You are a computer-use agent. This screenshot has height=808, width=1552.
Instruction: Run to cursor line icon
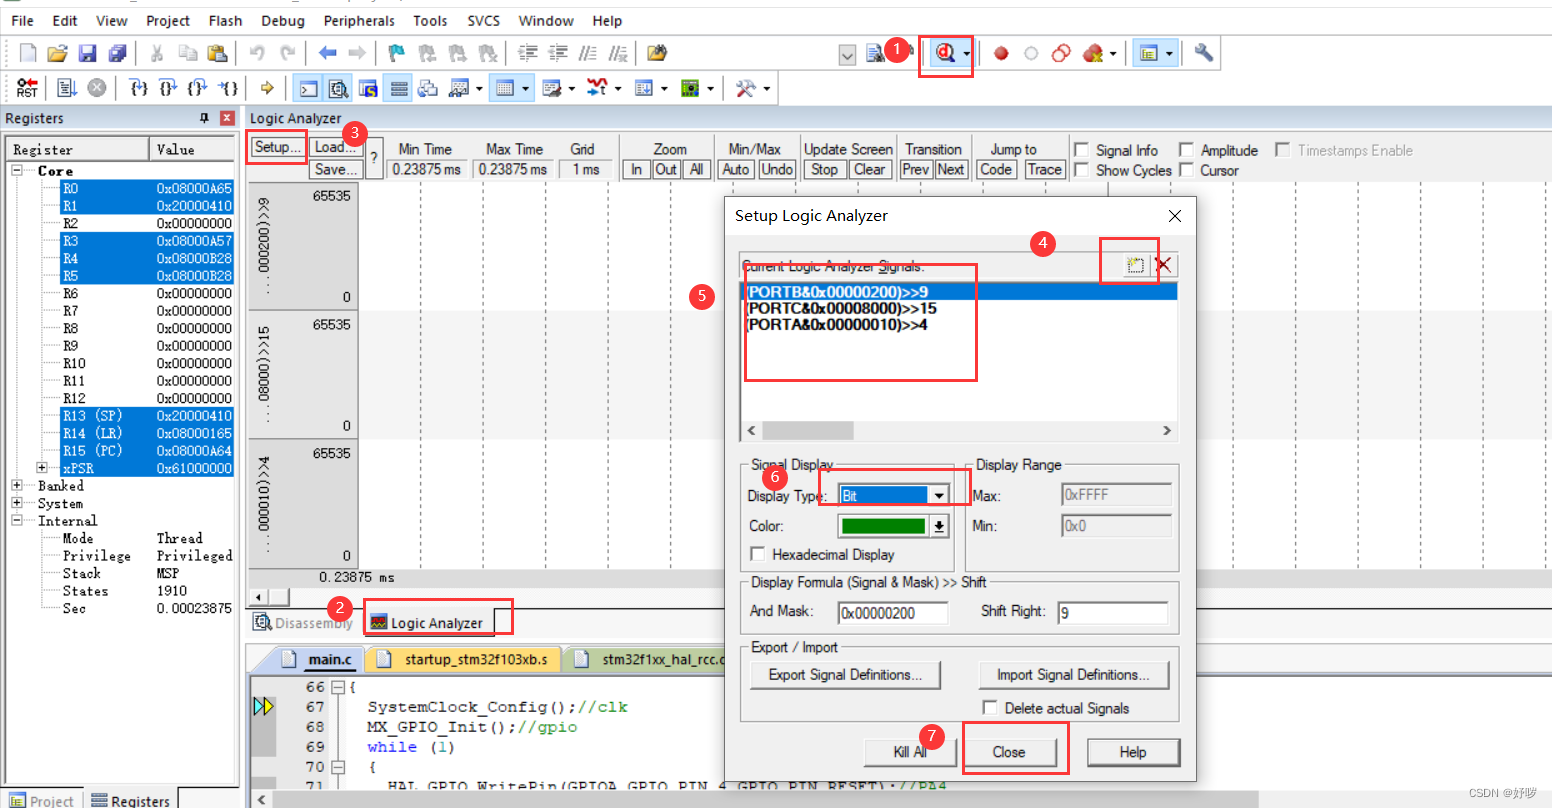pyautogui.click(x=228, y=88)
